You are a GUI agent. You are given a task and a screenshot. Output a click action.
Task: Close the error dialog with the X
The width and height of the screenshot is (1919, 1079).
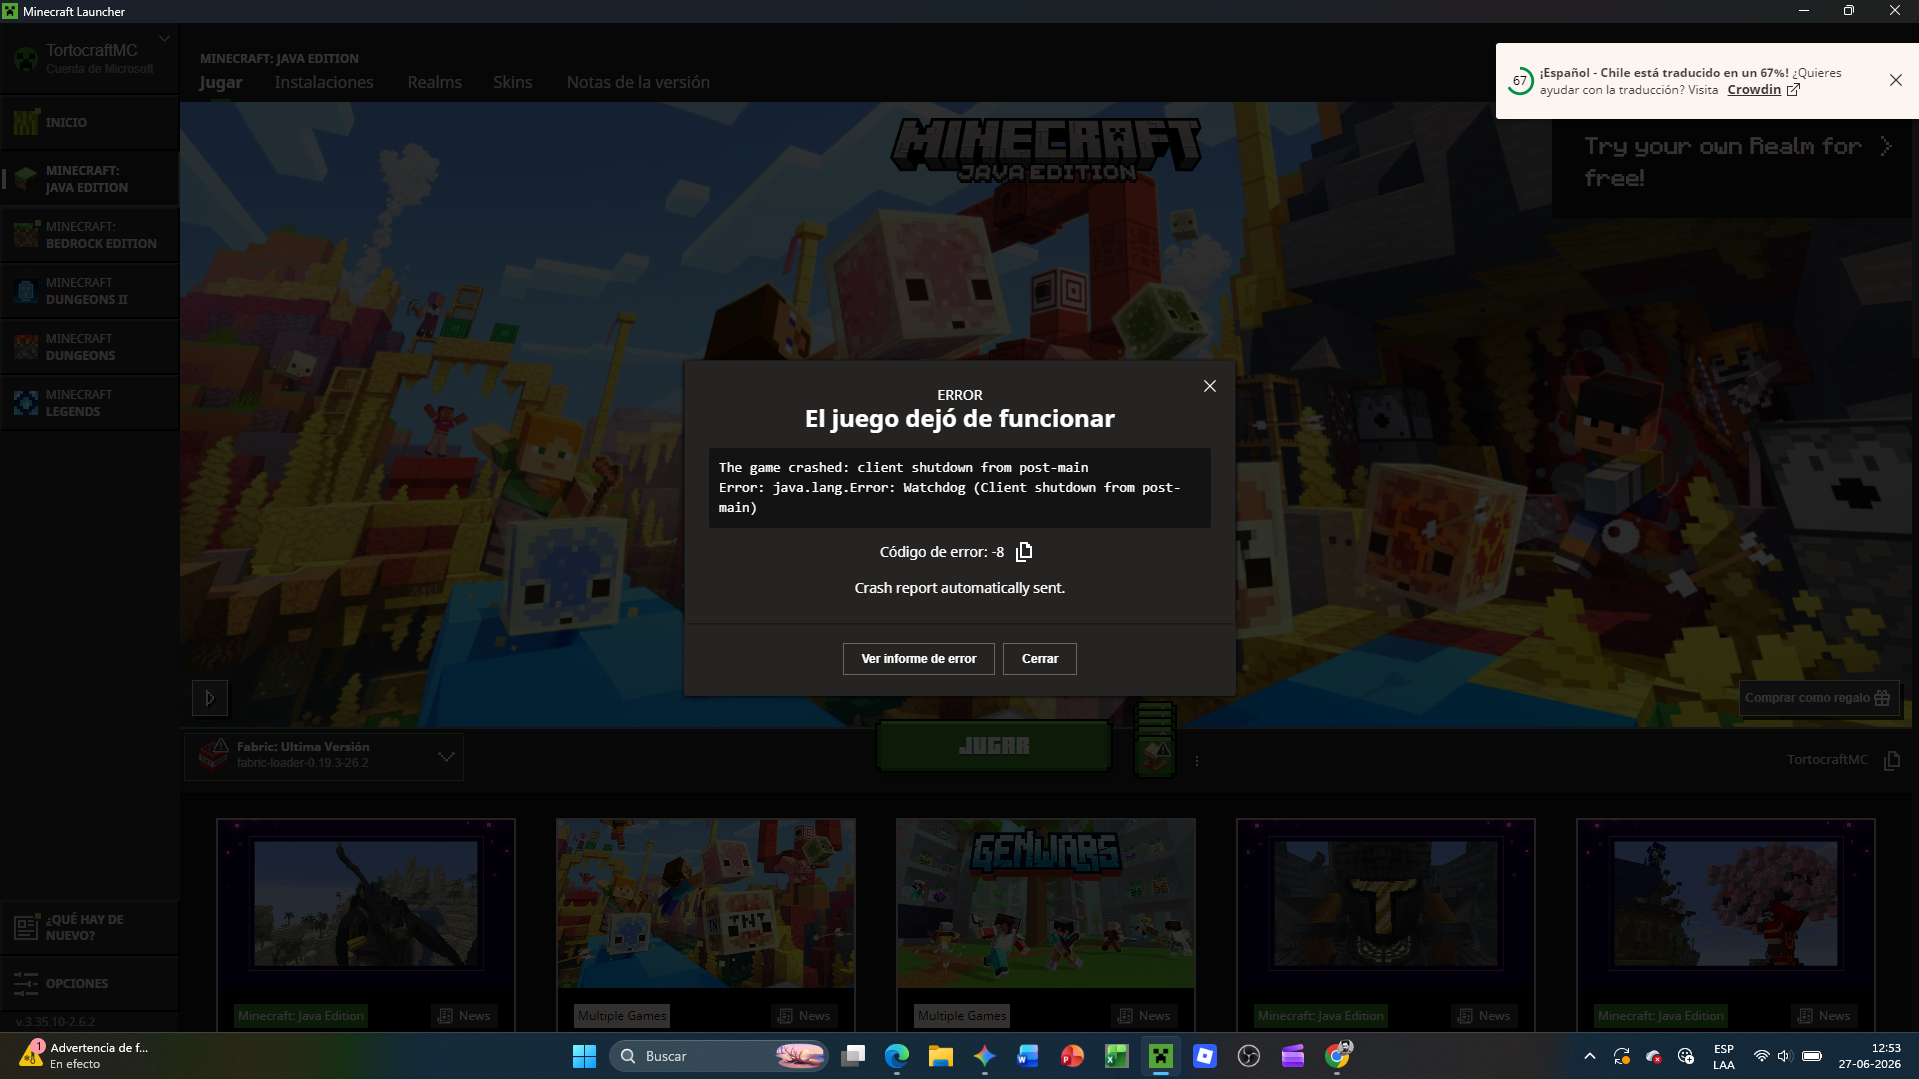click(x=1210, y=386)
